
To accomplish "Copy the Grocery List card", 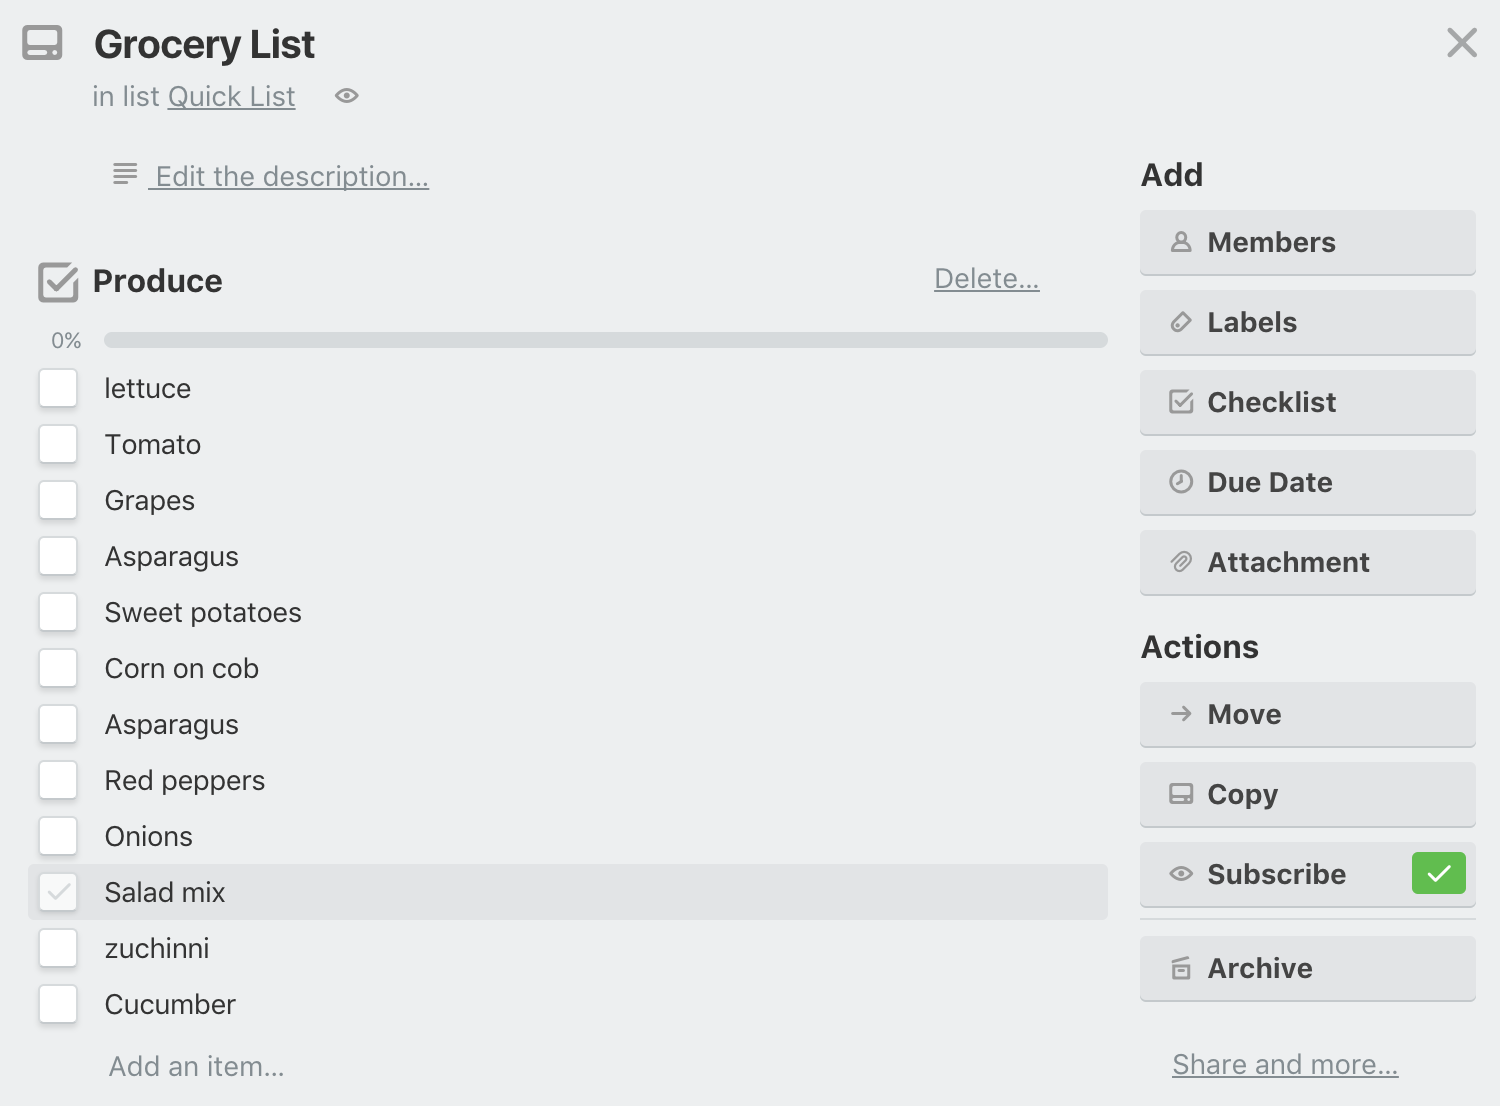I will click(1307, 794).
